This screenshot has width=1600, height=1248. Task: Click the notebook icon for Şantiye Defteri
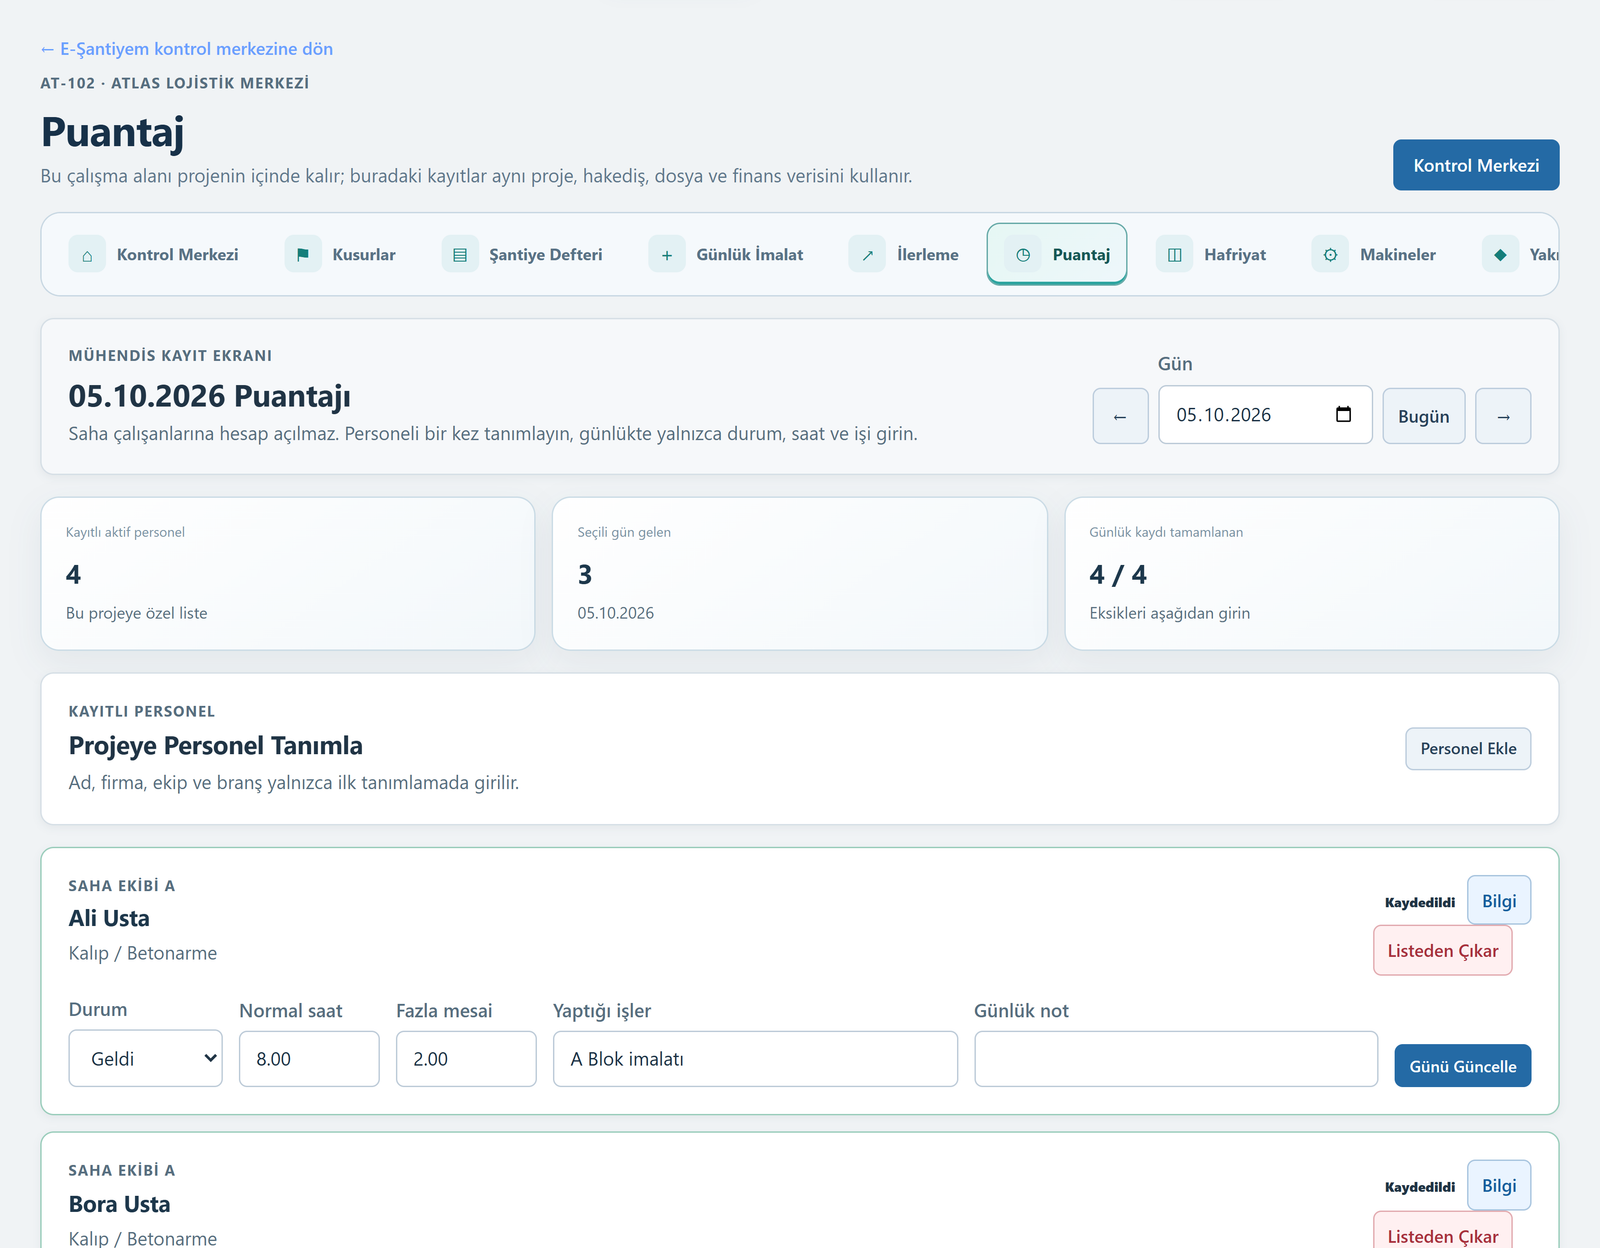tap(460, 254)
